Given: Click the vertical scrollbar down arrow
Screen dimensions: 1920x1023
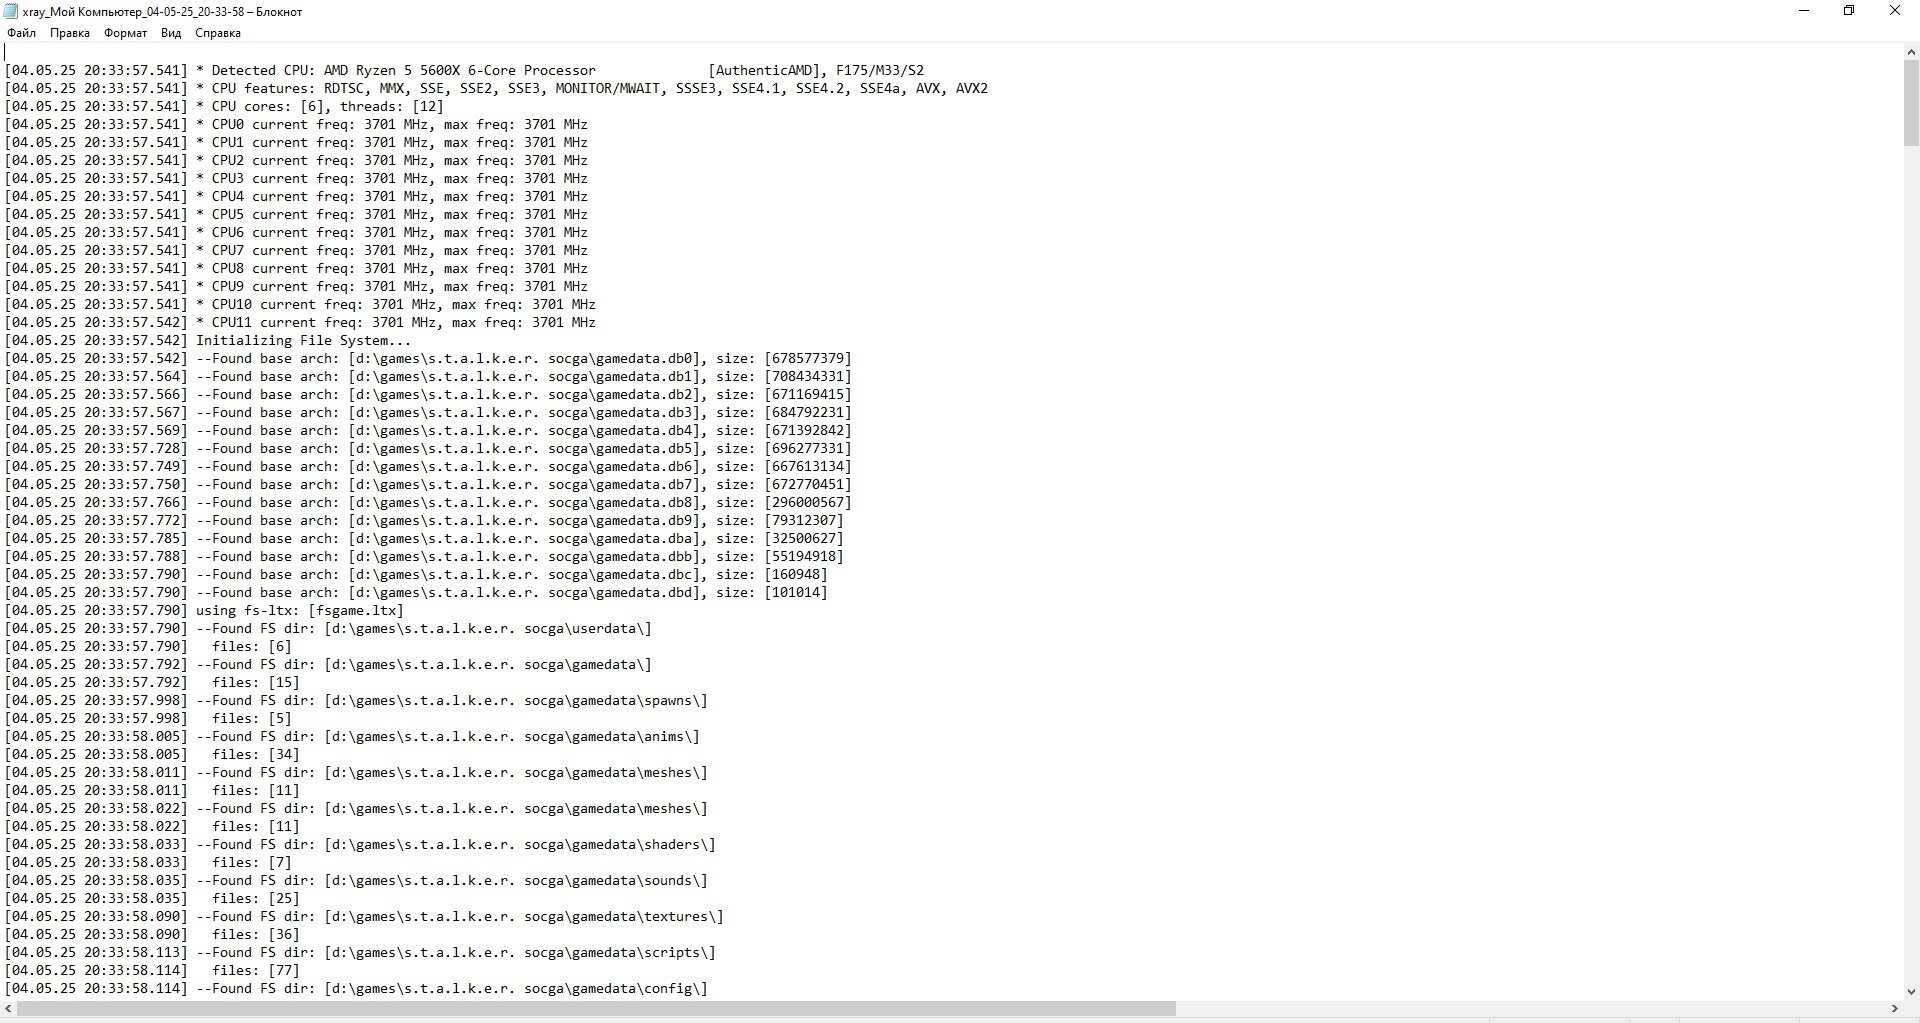Looking at the screenshot, I should (1911, 991).
